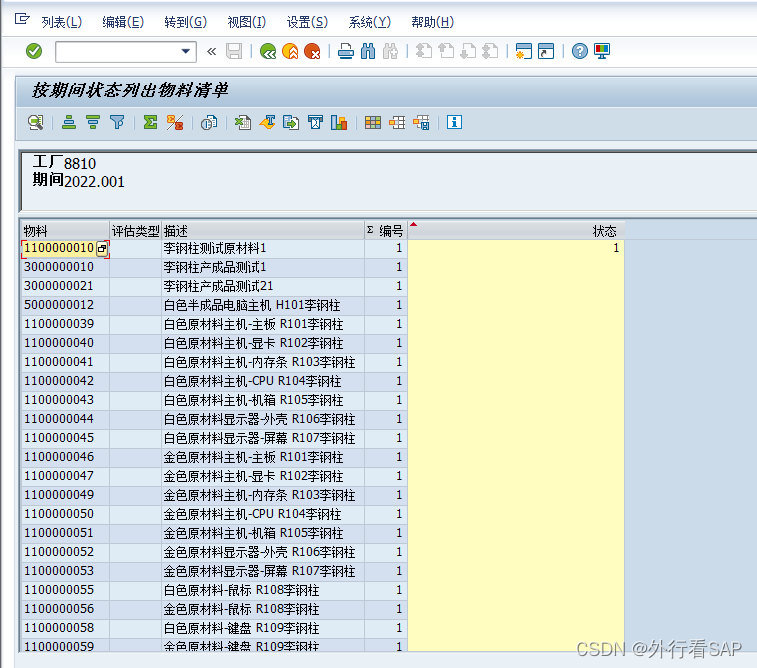
Task: Click the Save Layout icon
Action: [421, 123]
